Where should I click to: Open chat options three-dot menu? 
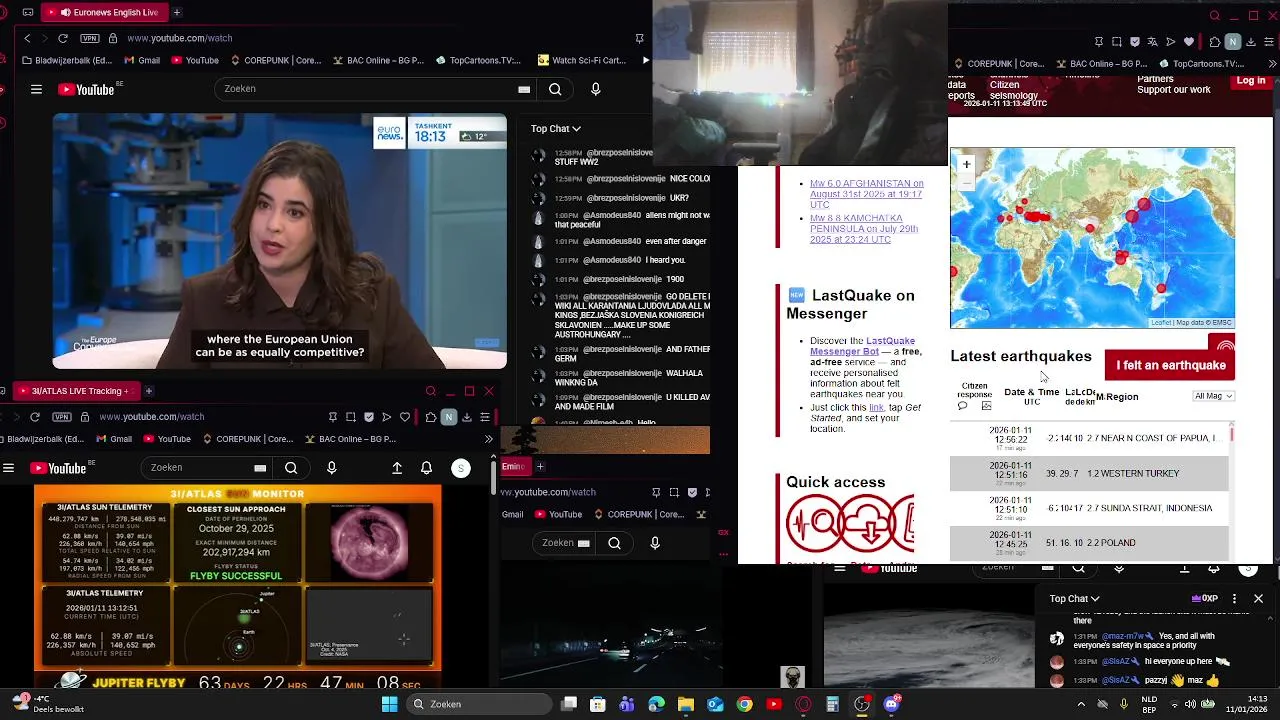click(x=1234, y=599)
